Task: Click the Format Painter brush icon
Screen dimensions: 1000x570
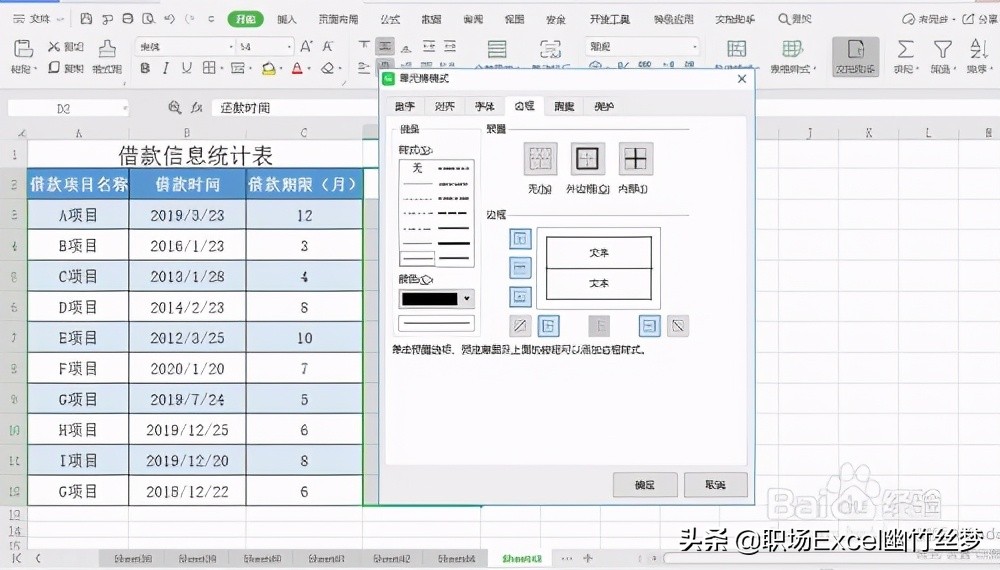Action: 107,49
